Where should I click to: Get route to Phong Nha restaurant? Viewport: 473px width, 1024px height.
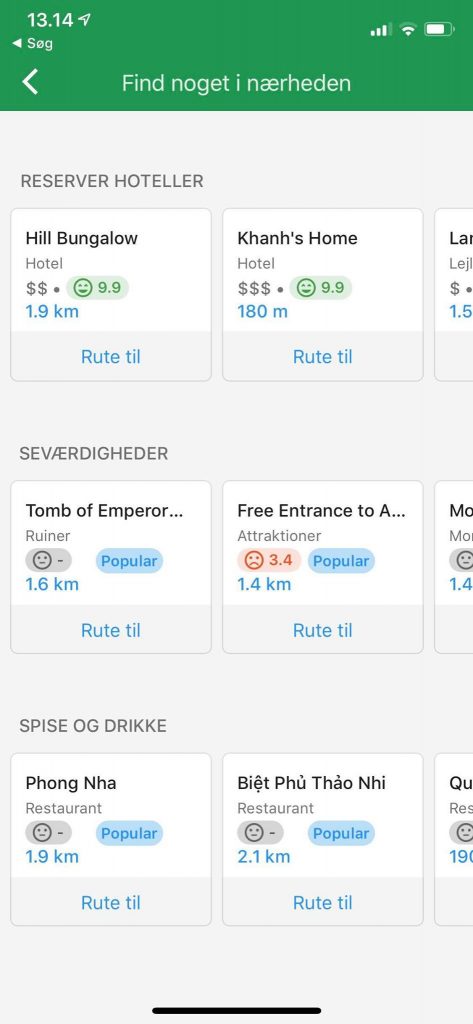pyautogui.click(x=111, y=903)
